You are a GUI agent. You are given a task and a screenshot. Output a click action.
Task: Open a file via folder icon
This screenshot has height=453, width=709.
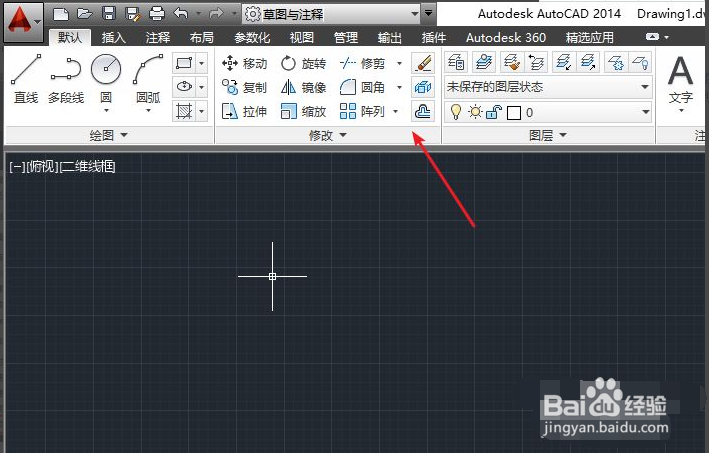[x=85, y=14]
